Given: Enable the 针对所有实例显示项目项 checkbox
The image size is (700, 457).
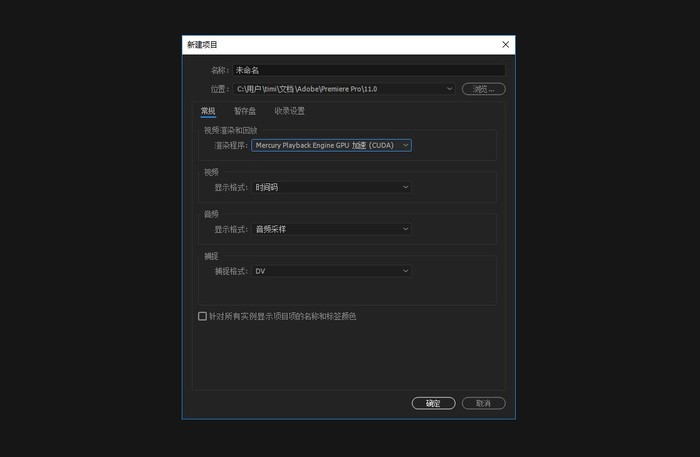Looking at the screenshot, I should click(x=203, y=316).
